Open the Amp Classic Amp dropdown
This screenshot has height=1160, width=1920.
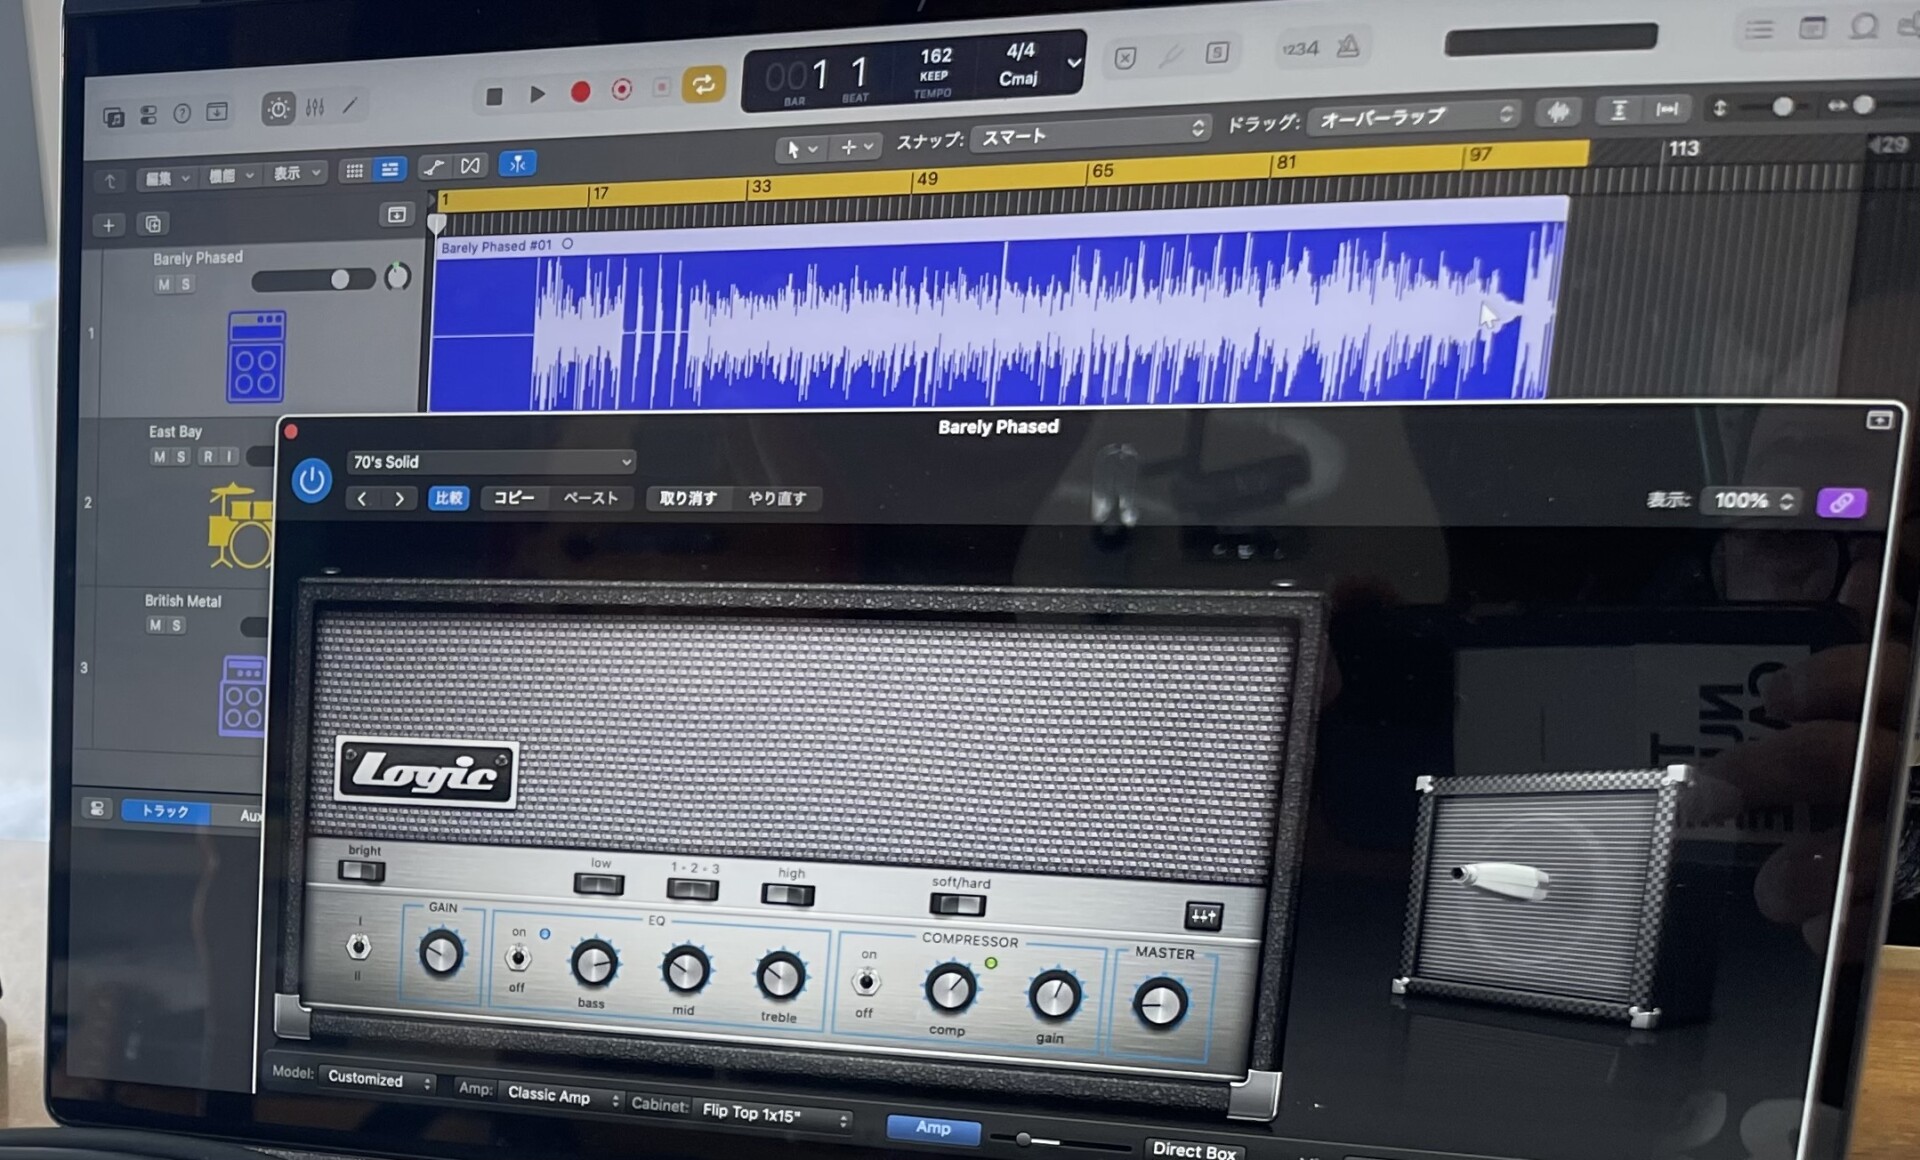562,1096
